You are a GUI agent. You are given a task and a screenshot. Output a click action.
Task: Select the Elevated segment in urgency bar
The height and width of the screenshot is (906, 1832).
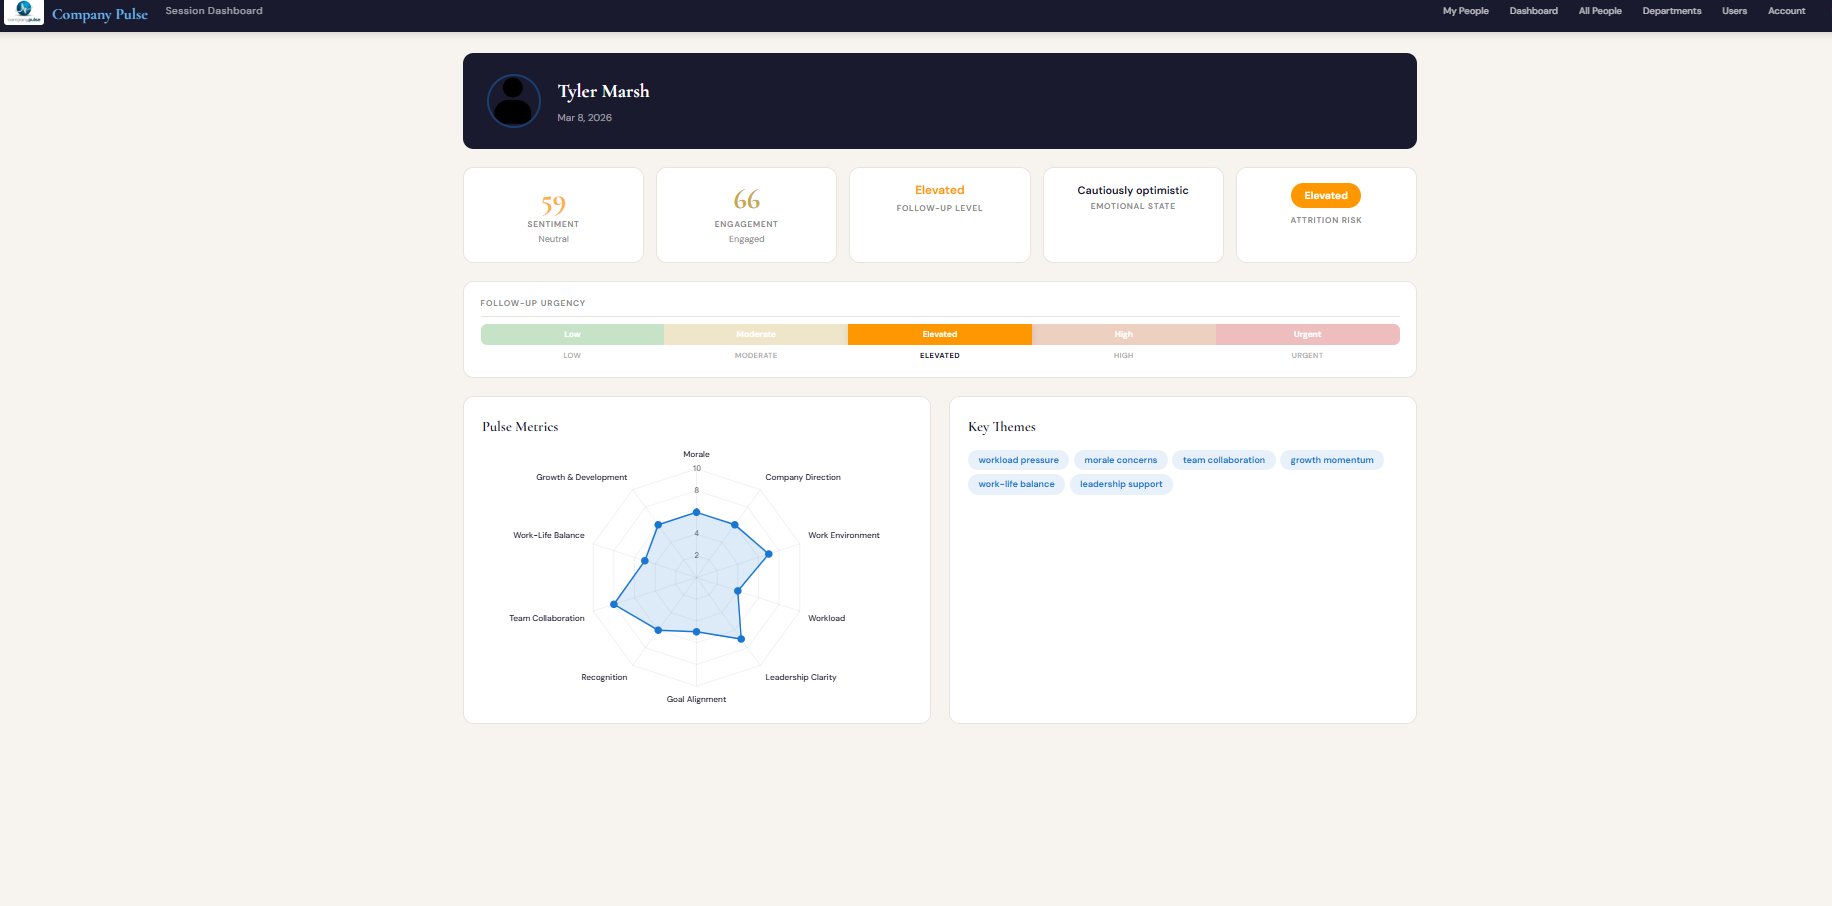tap(939, 334)
